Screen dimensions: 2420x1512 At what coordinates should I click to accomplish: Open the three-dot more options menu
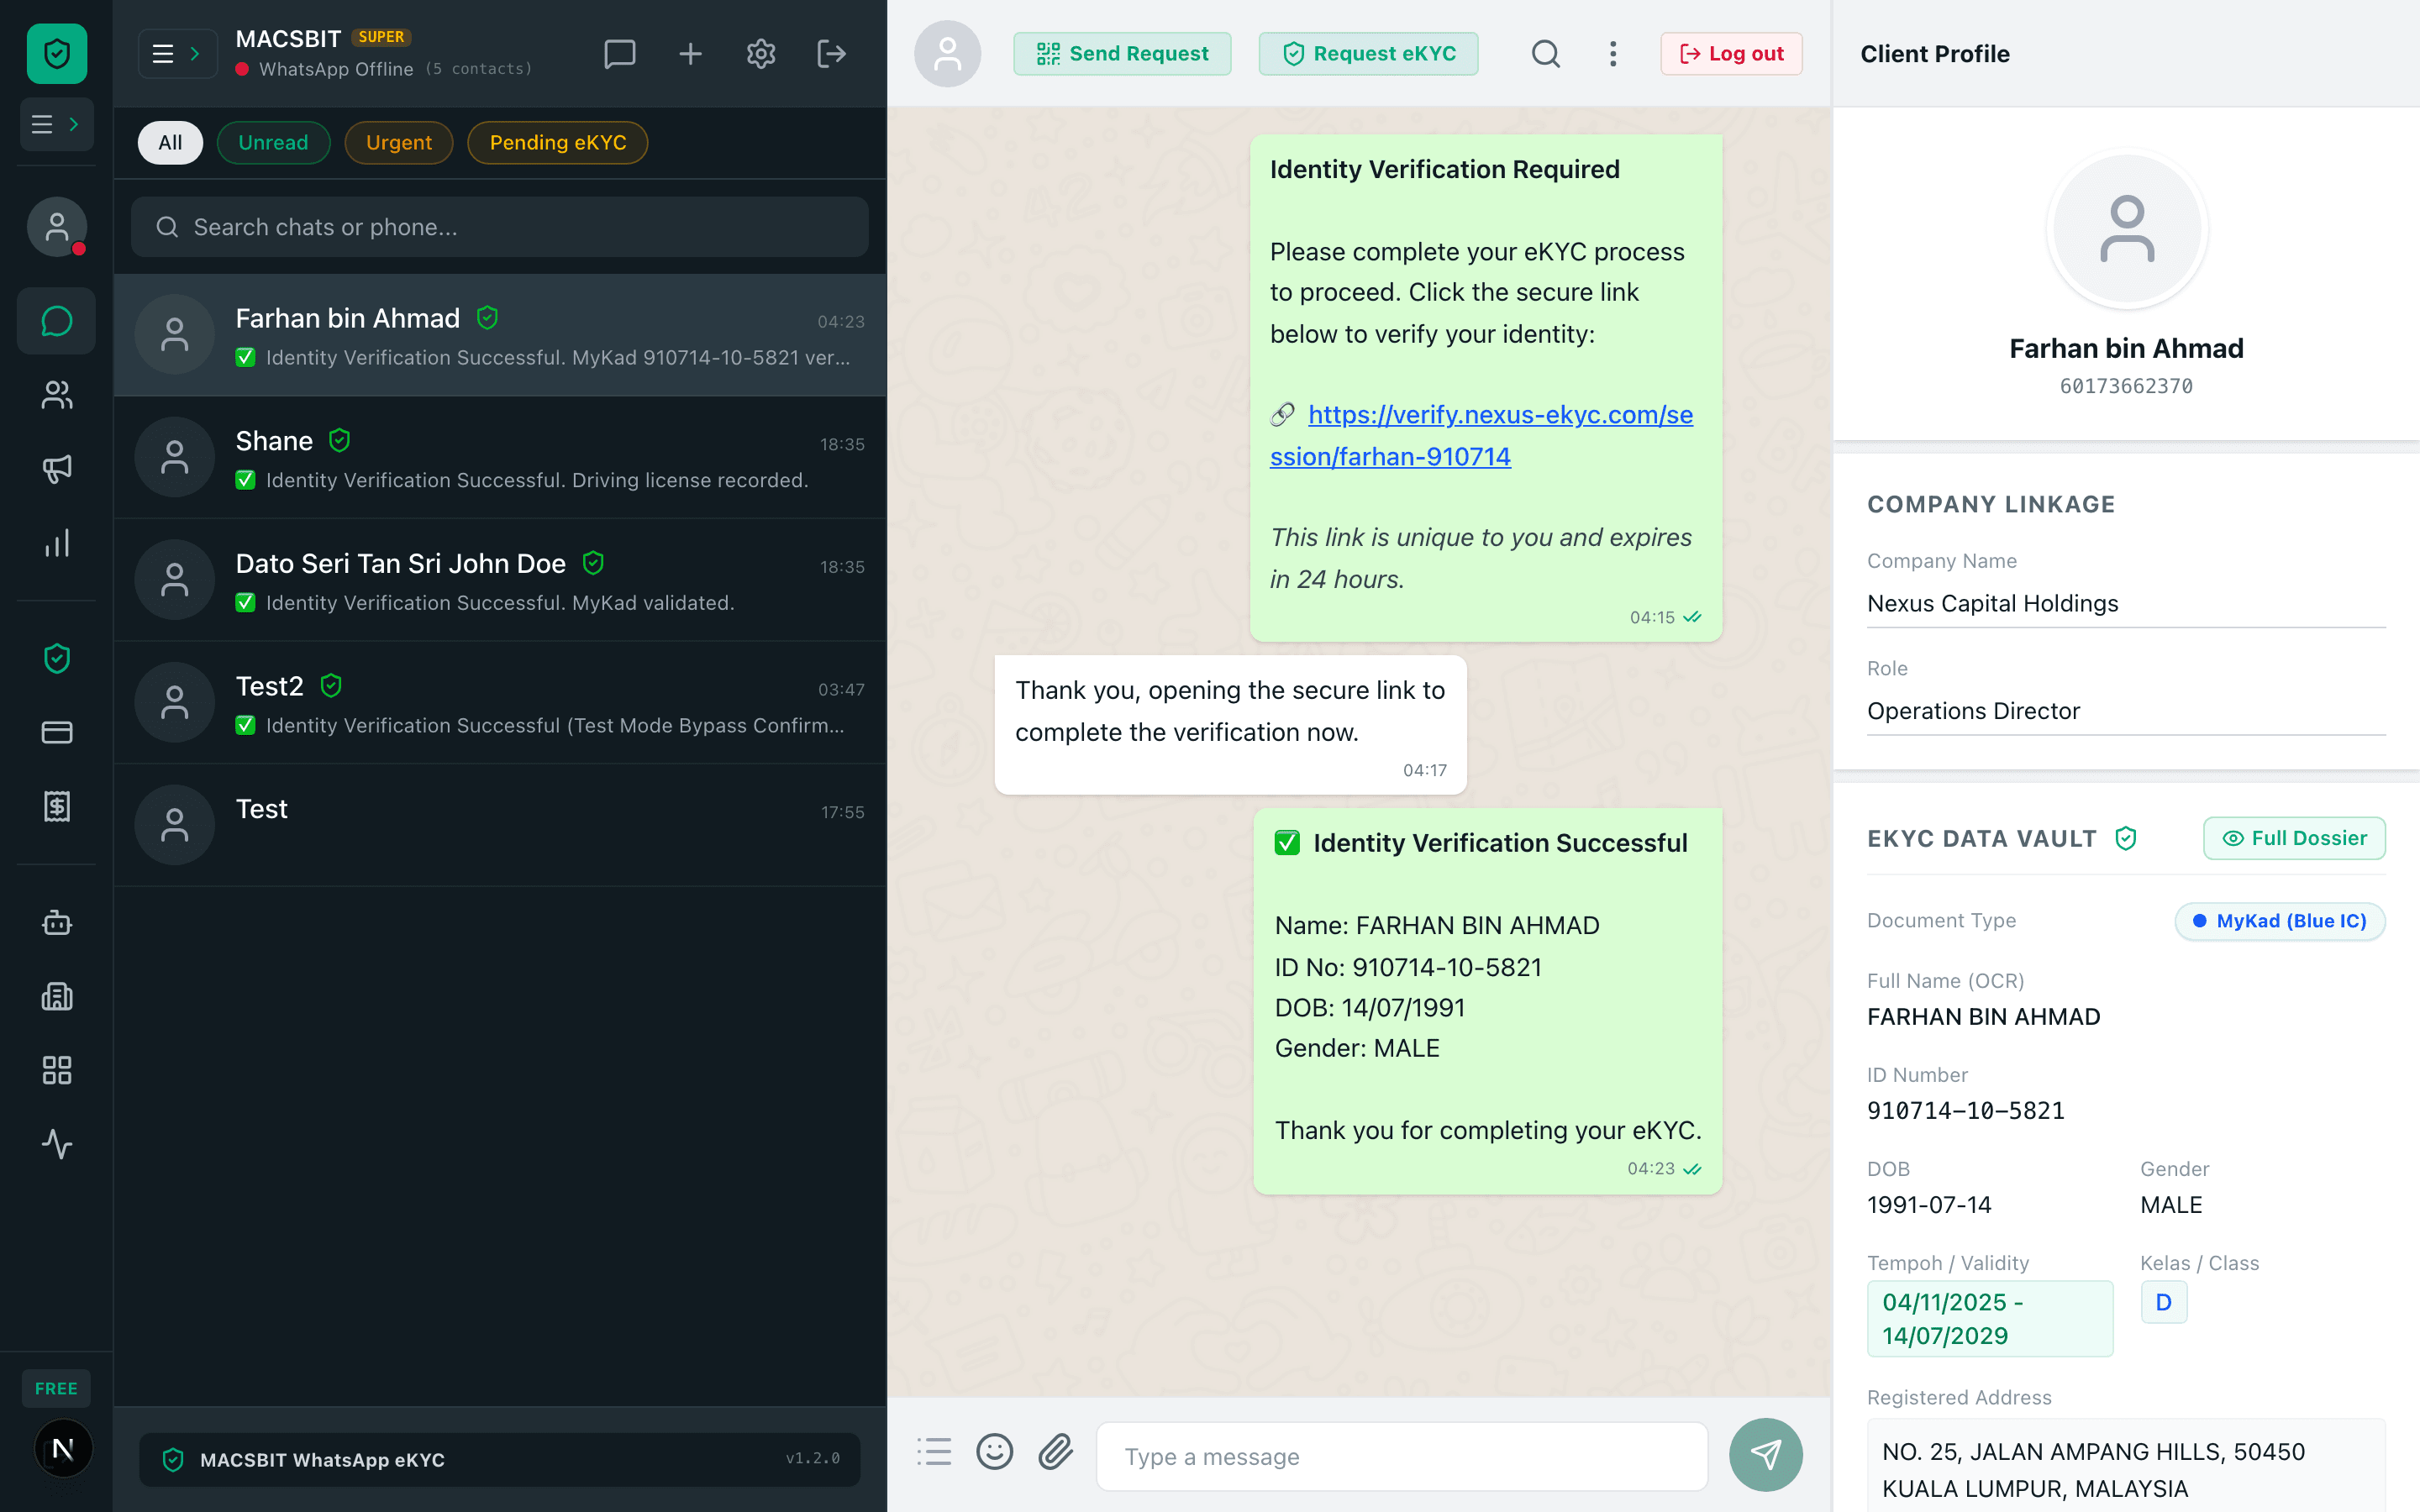point(1613,54)
